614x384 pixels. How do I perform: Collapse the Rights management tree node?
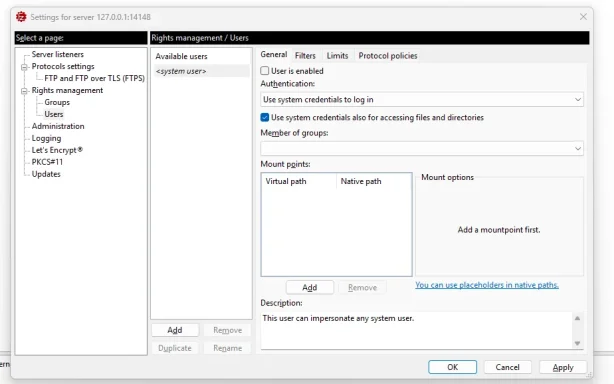[x=24, y=91]
